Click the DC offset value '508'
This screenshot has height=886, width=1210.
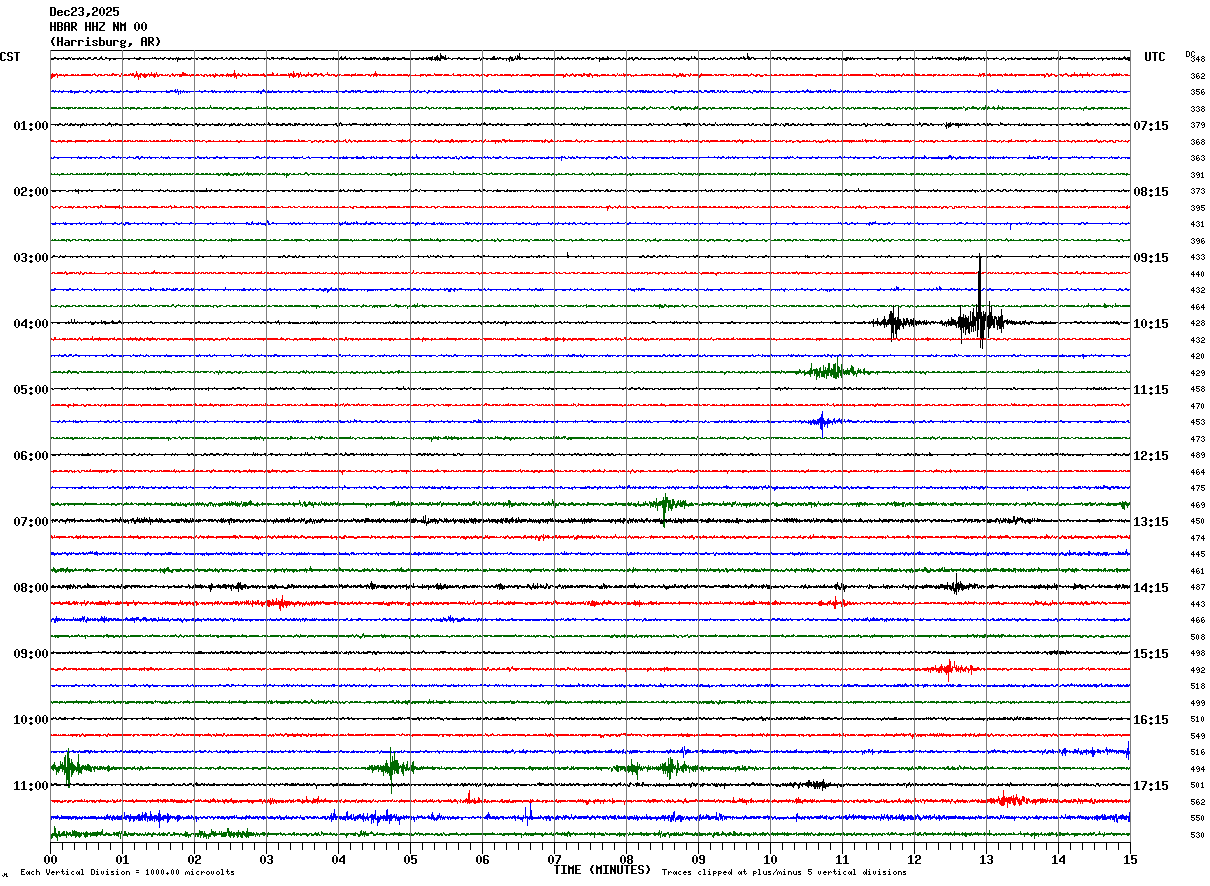[1197, 637]
